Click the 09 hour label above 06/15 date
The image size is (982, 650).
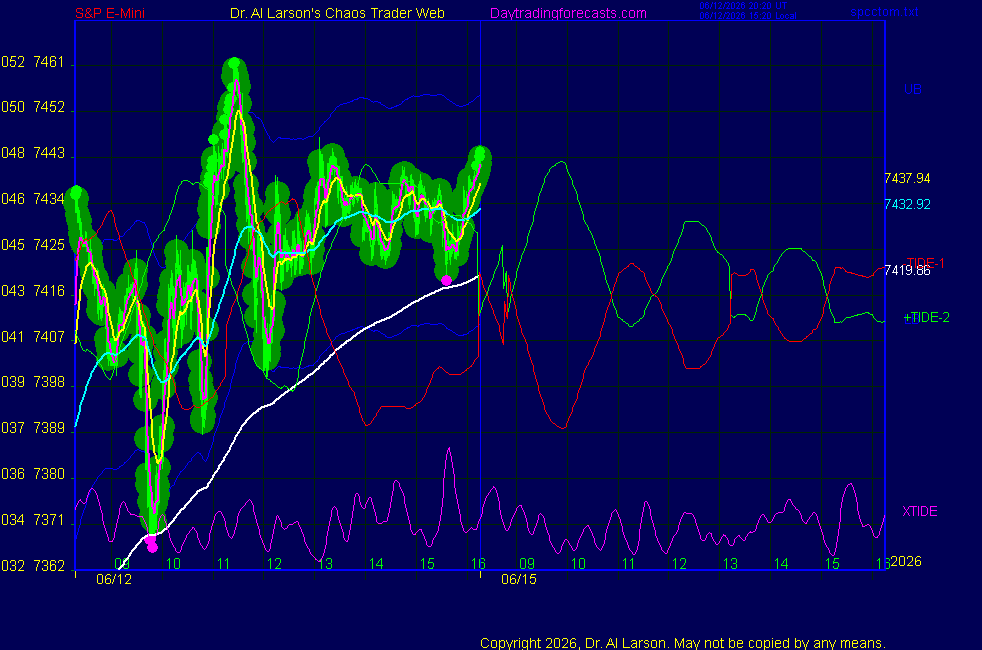click(527, 564)
